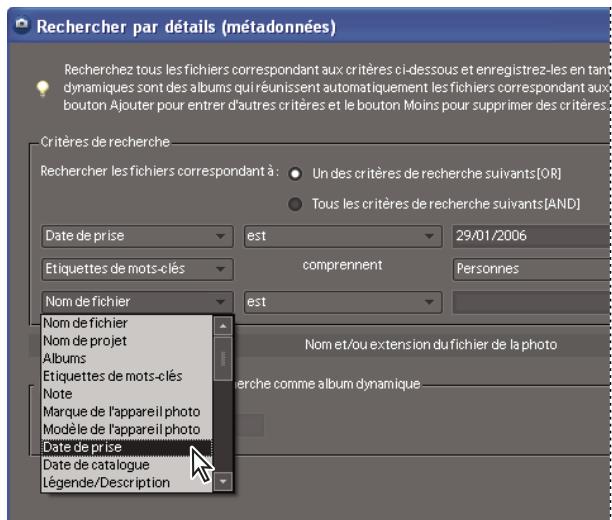Choose Modèle de l'appareil photo option
The image size is (612, 520).
tap(127, 429)
